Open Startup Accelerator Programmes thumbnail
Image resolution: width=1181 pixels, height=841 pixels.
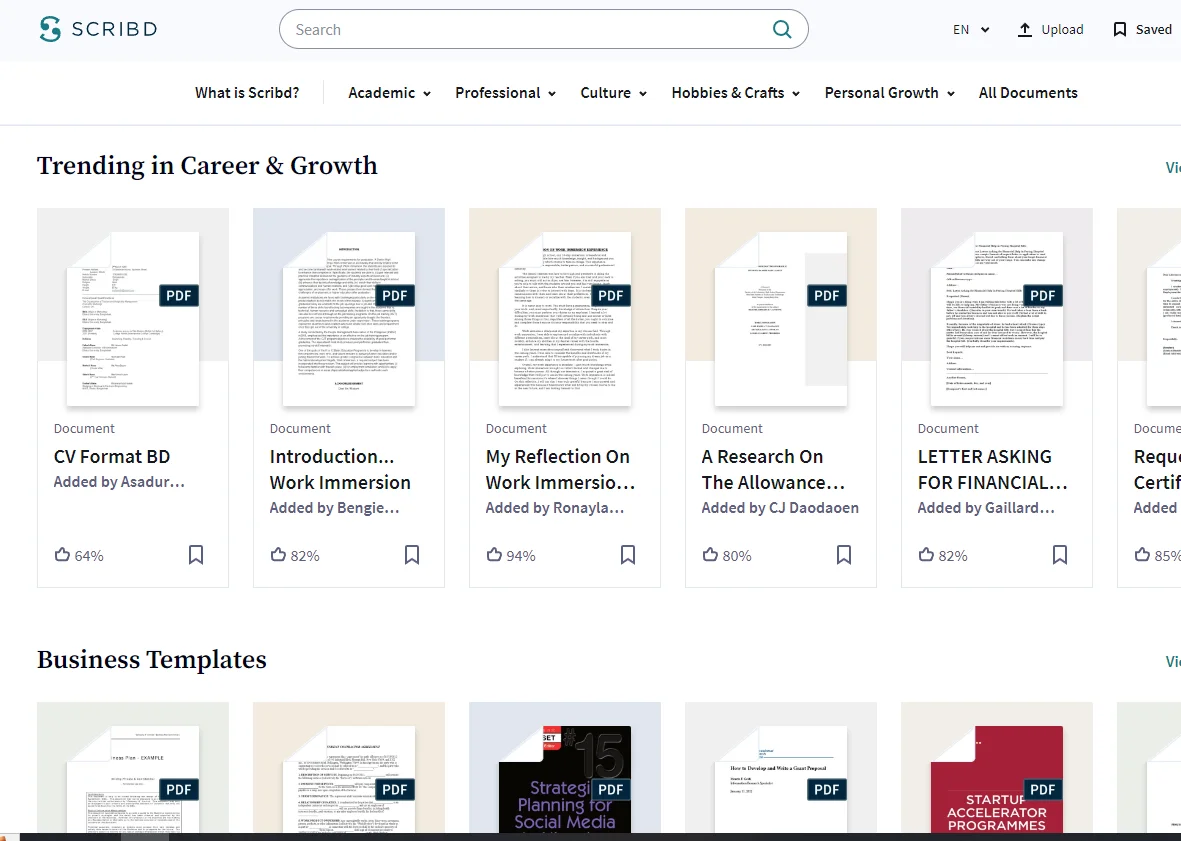click(996, 779)
